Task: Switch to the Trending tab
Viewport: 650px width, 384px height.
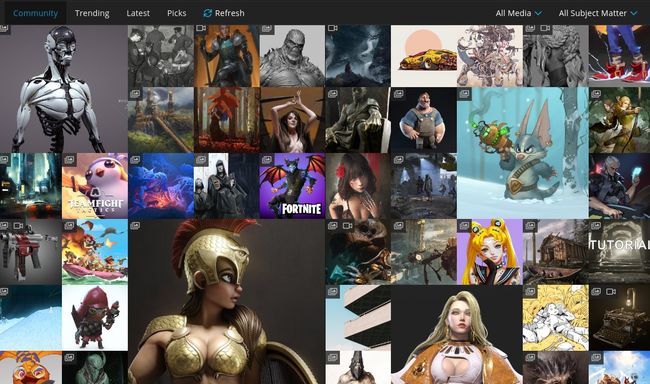Action: [x=92, y=13]
